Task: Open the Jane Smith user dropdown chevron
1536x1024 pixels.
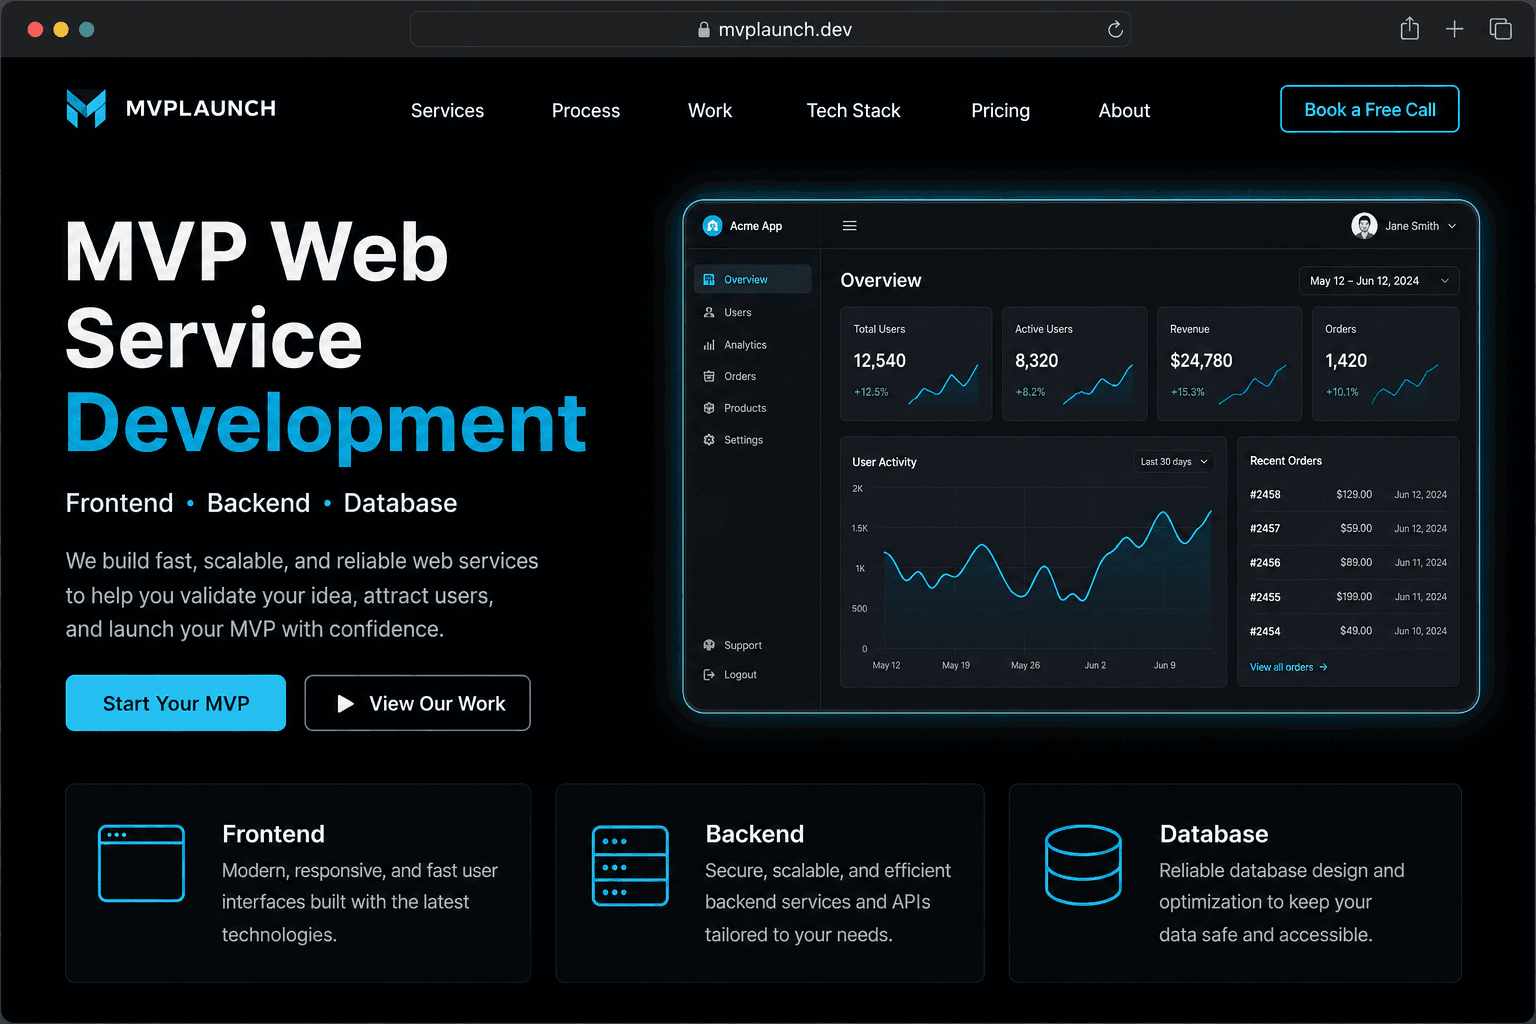Action: [1452, 226]
